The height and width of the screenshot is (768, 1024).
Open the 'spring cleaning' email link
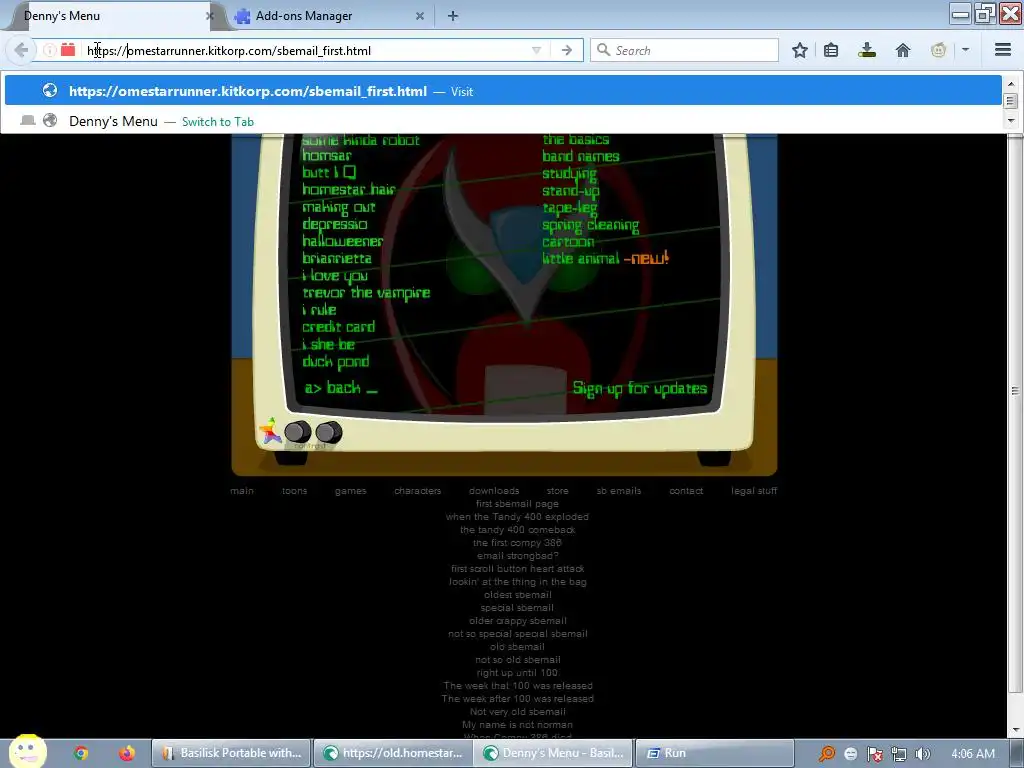pos(590,225)
